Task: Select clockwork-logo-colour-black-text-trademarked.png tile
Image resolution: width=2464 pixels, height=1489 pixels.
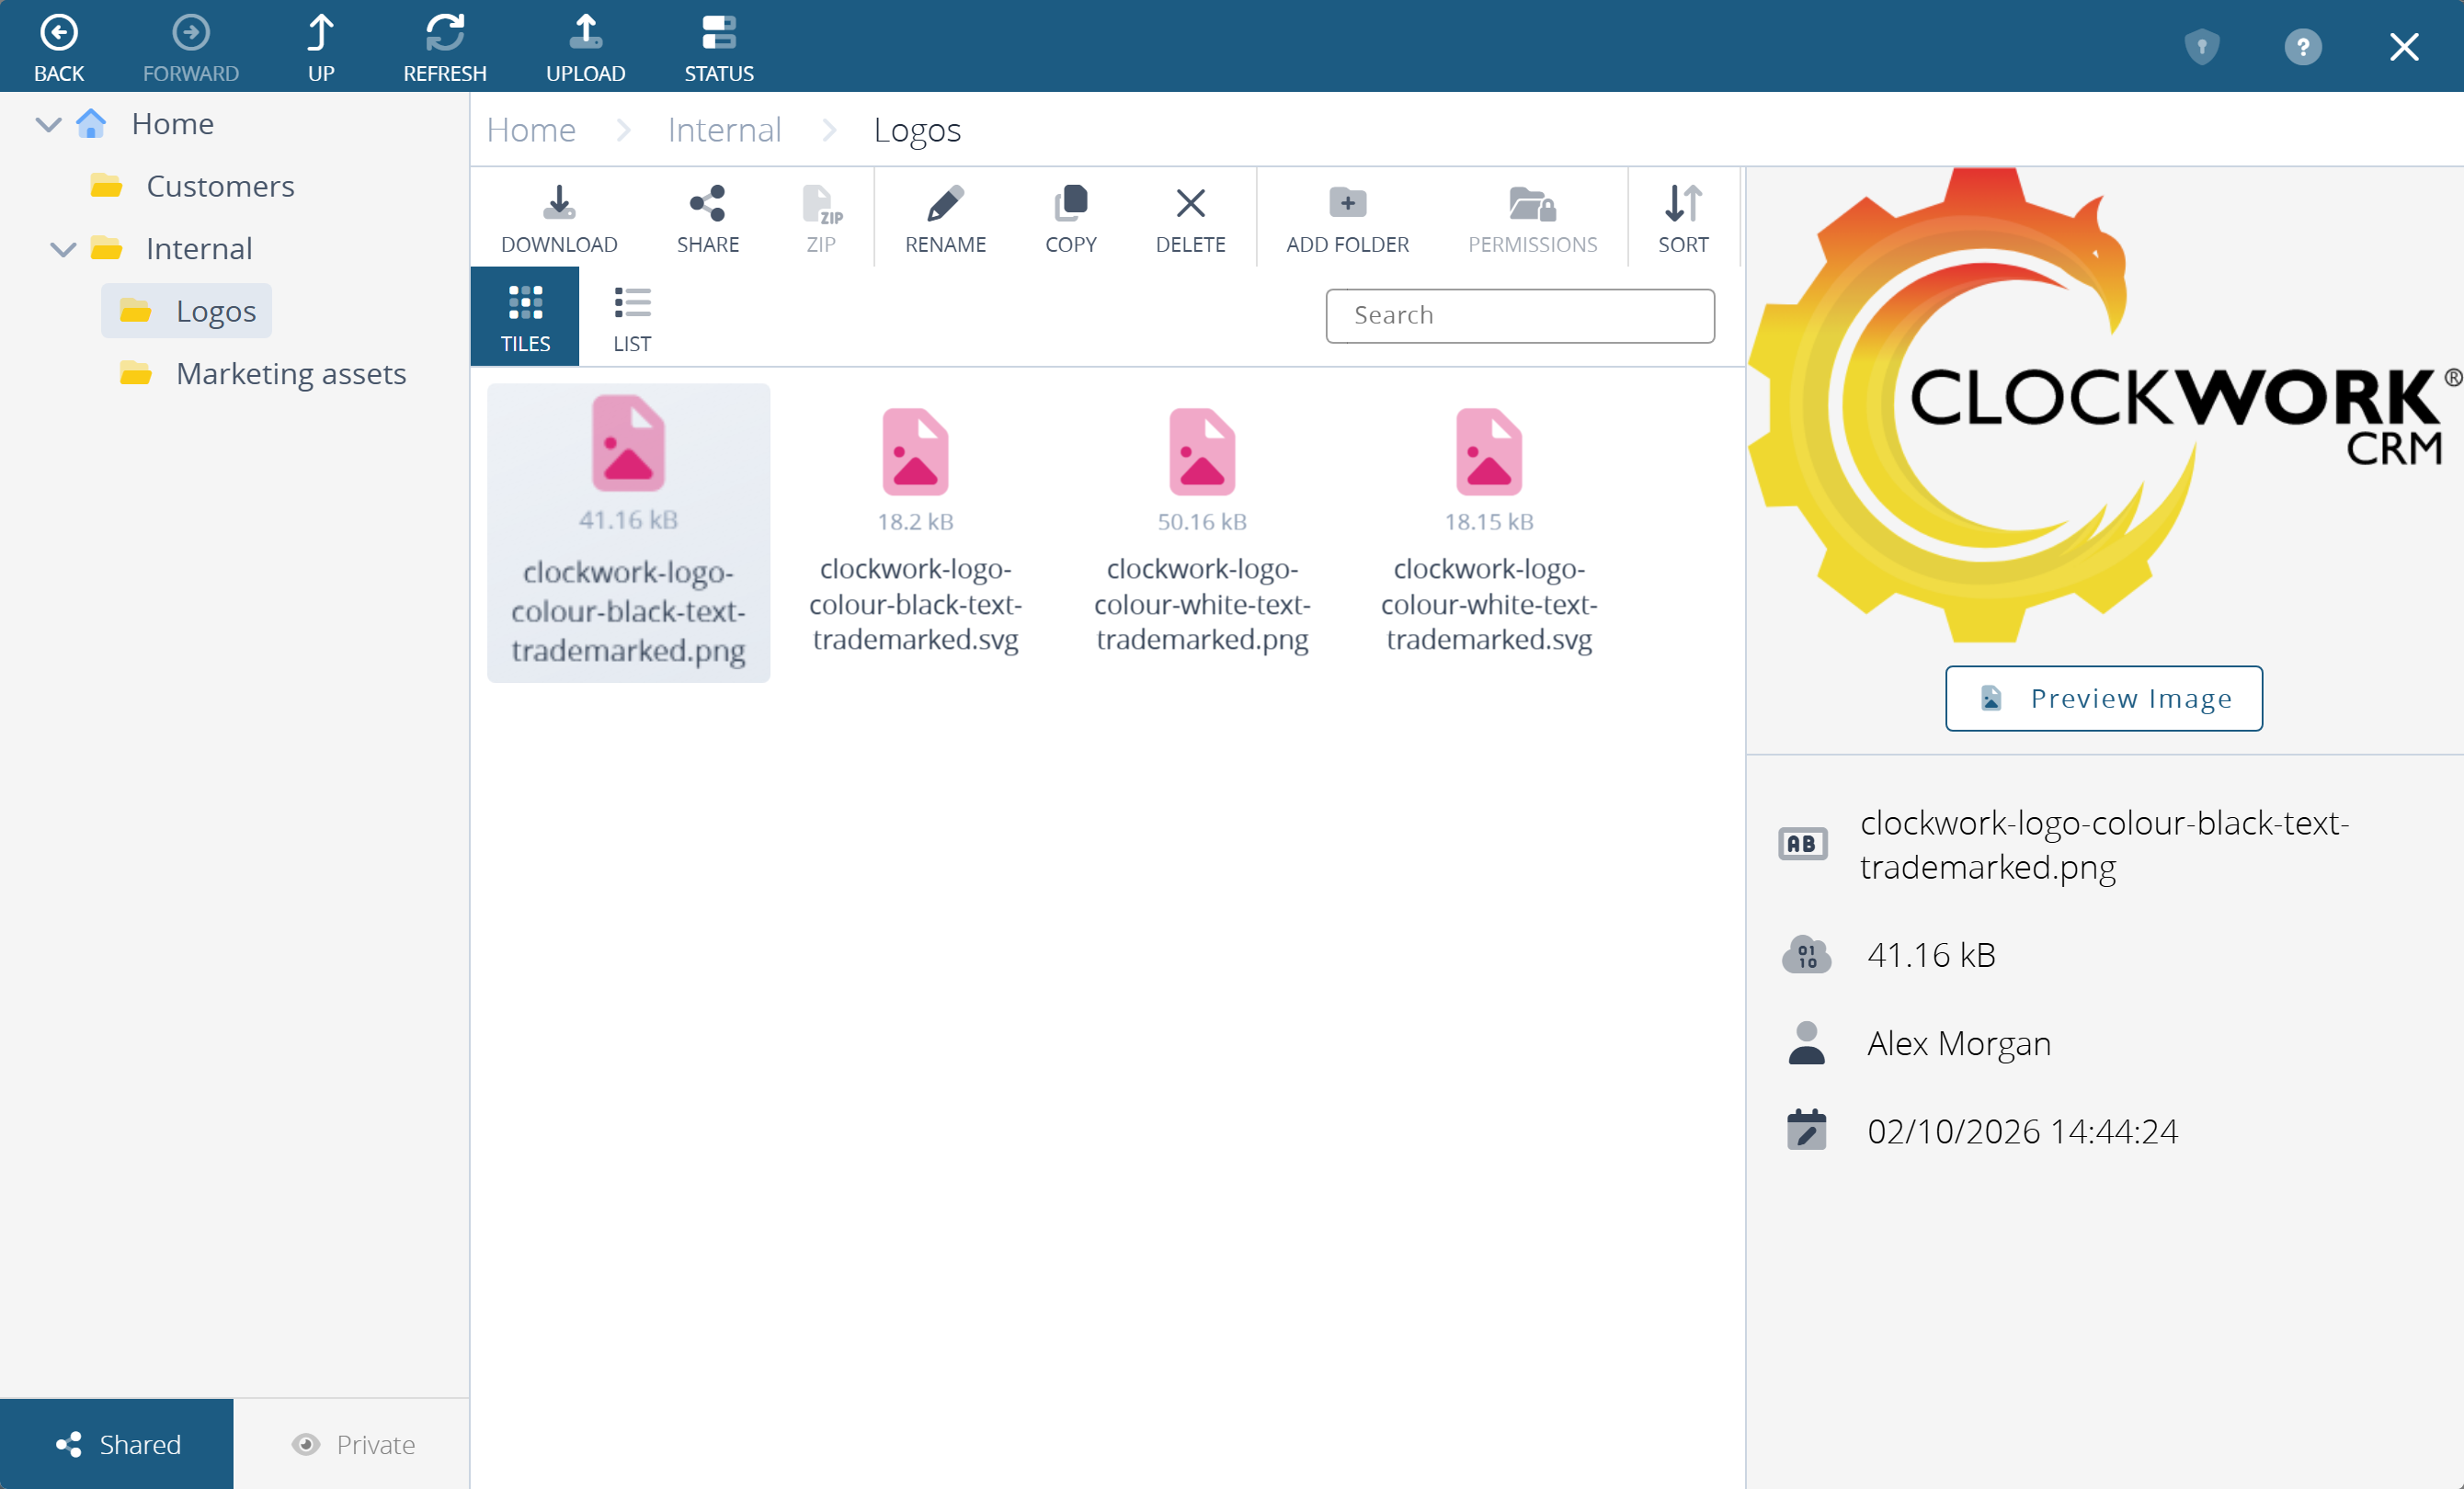Action: click(x=628, y=533)
